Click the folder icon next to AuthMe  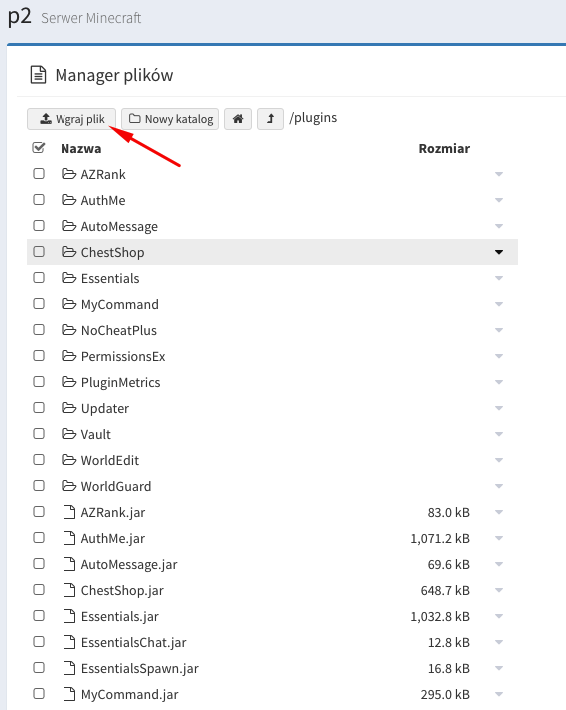point(69,200)
